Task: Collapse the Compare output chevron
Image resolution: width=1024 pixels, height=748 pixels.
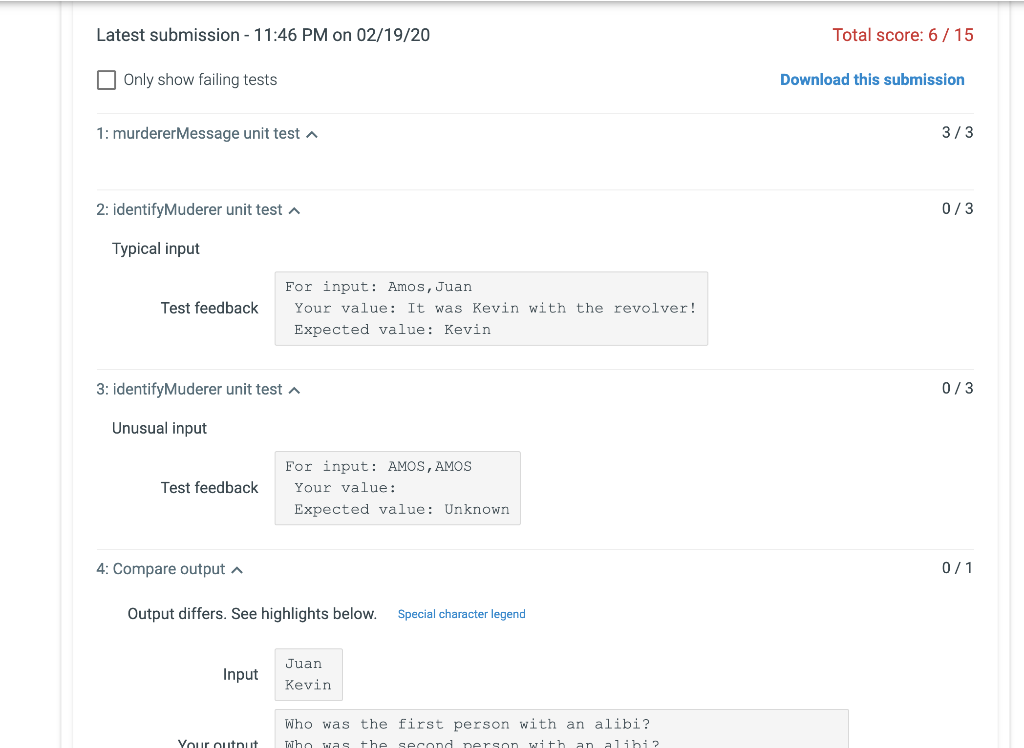Action: [x=237, y=570]
